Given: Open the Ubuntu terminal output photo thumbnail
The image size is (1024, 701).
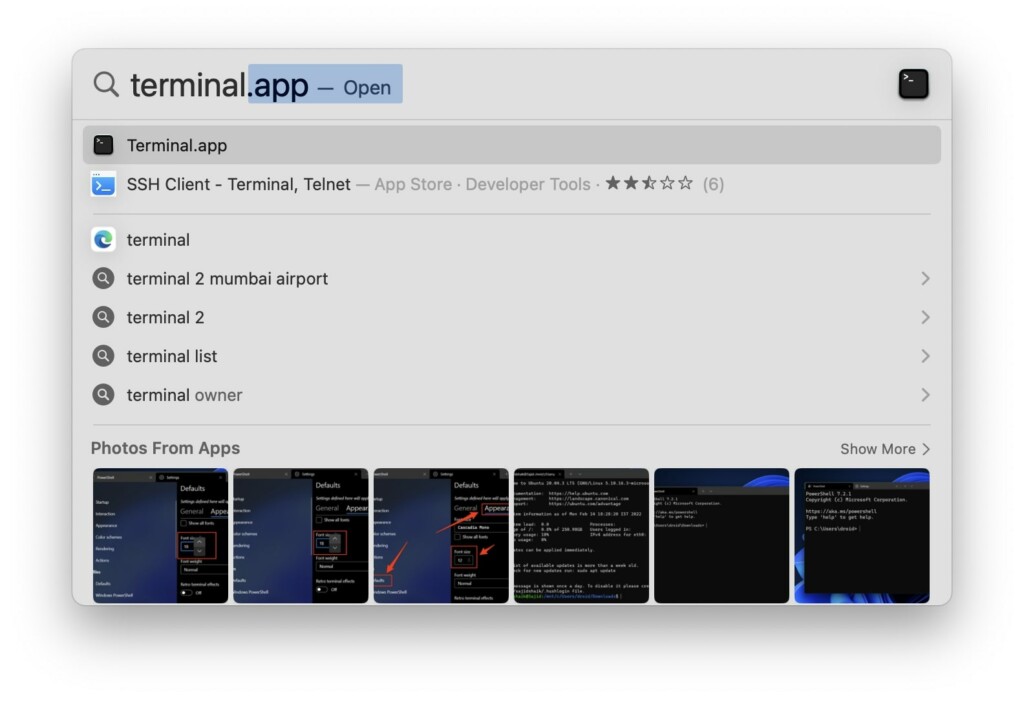Looking at the screenshot, I should coord(581,536).
